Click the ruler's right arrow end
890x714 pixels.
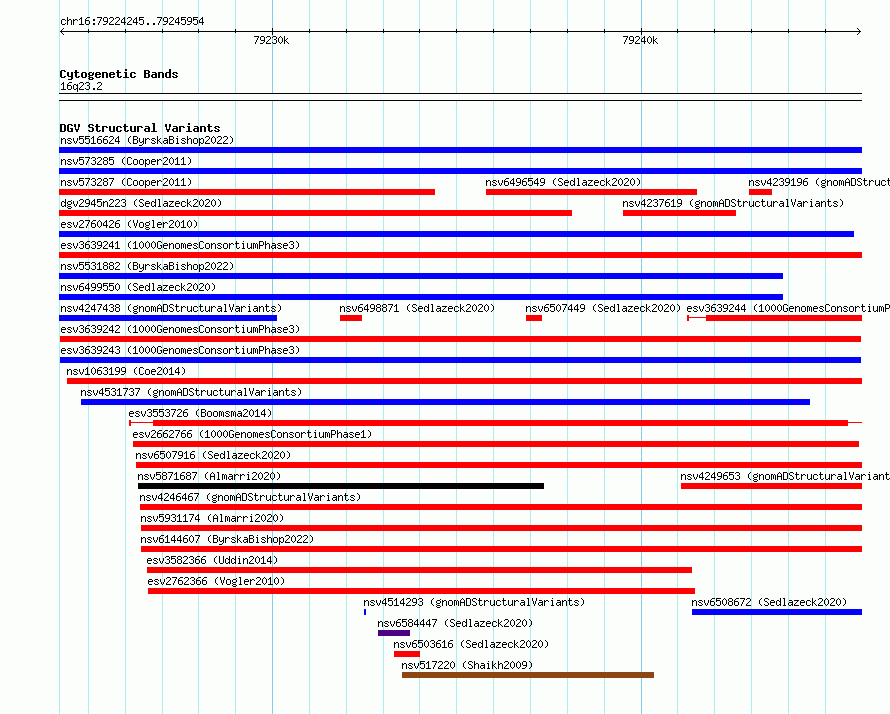click(x=859, y=31)
